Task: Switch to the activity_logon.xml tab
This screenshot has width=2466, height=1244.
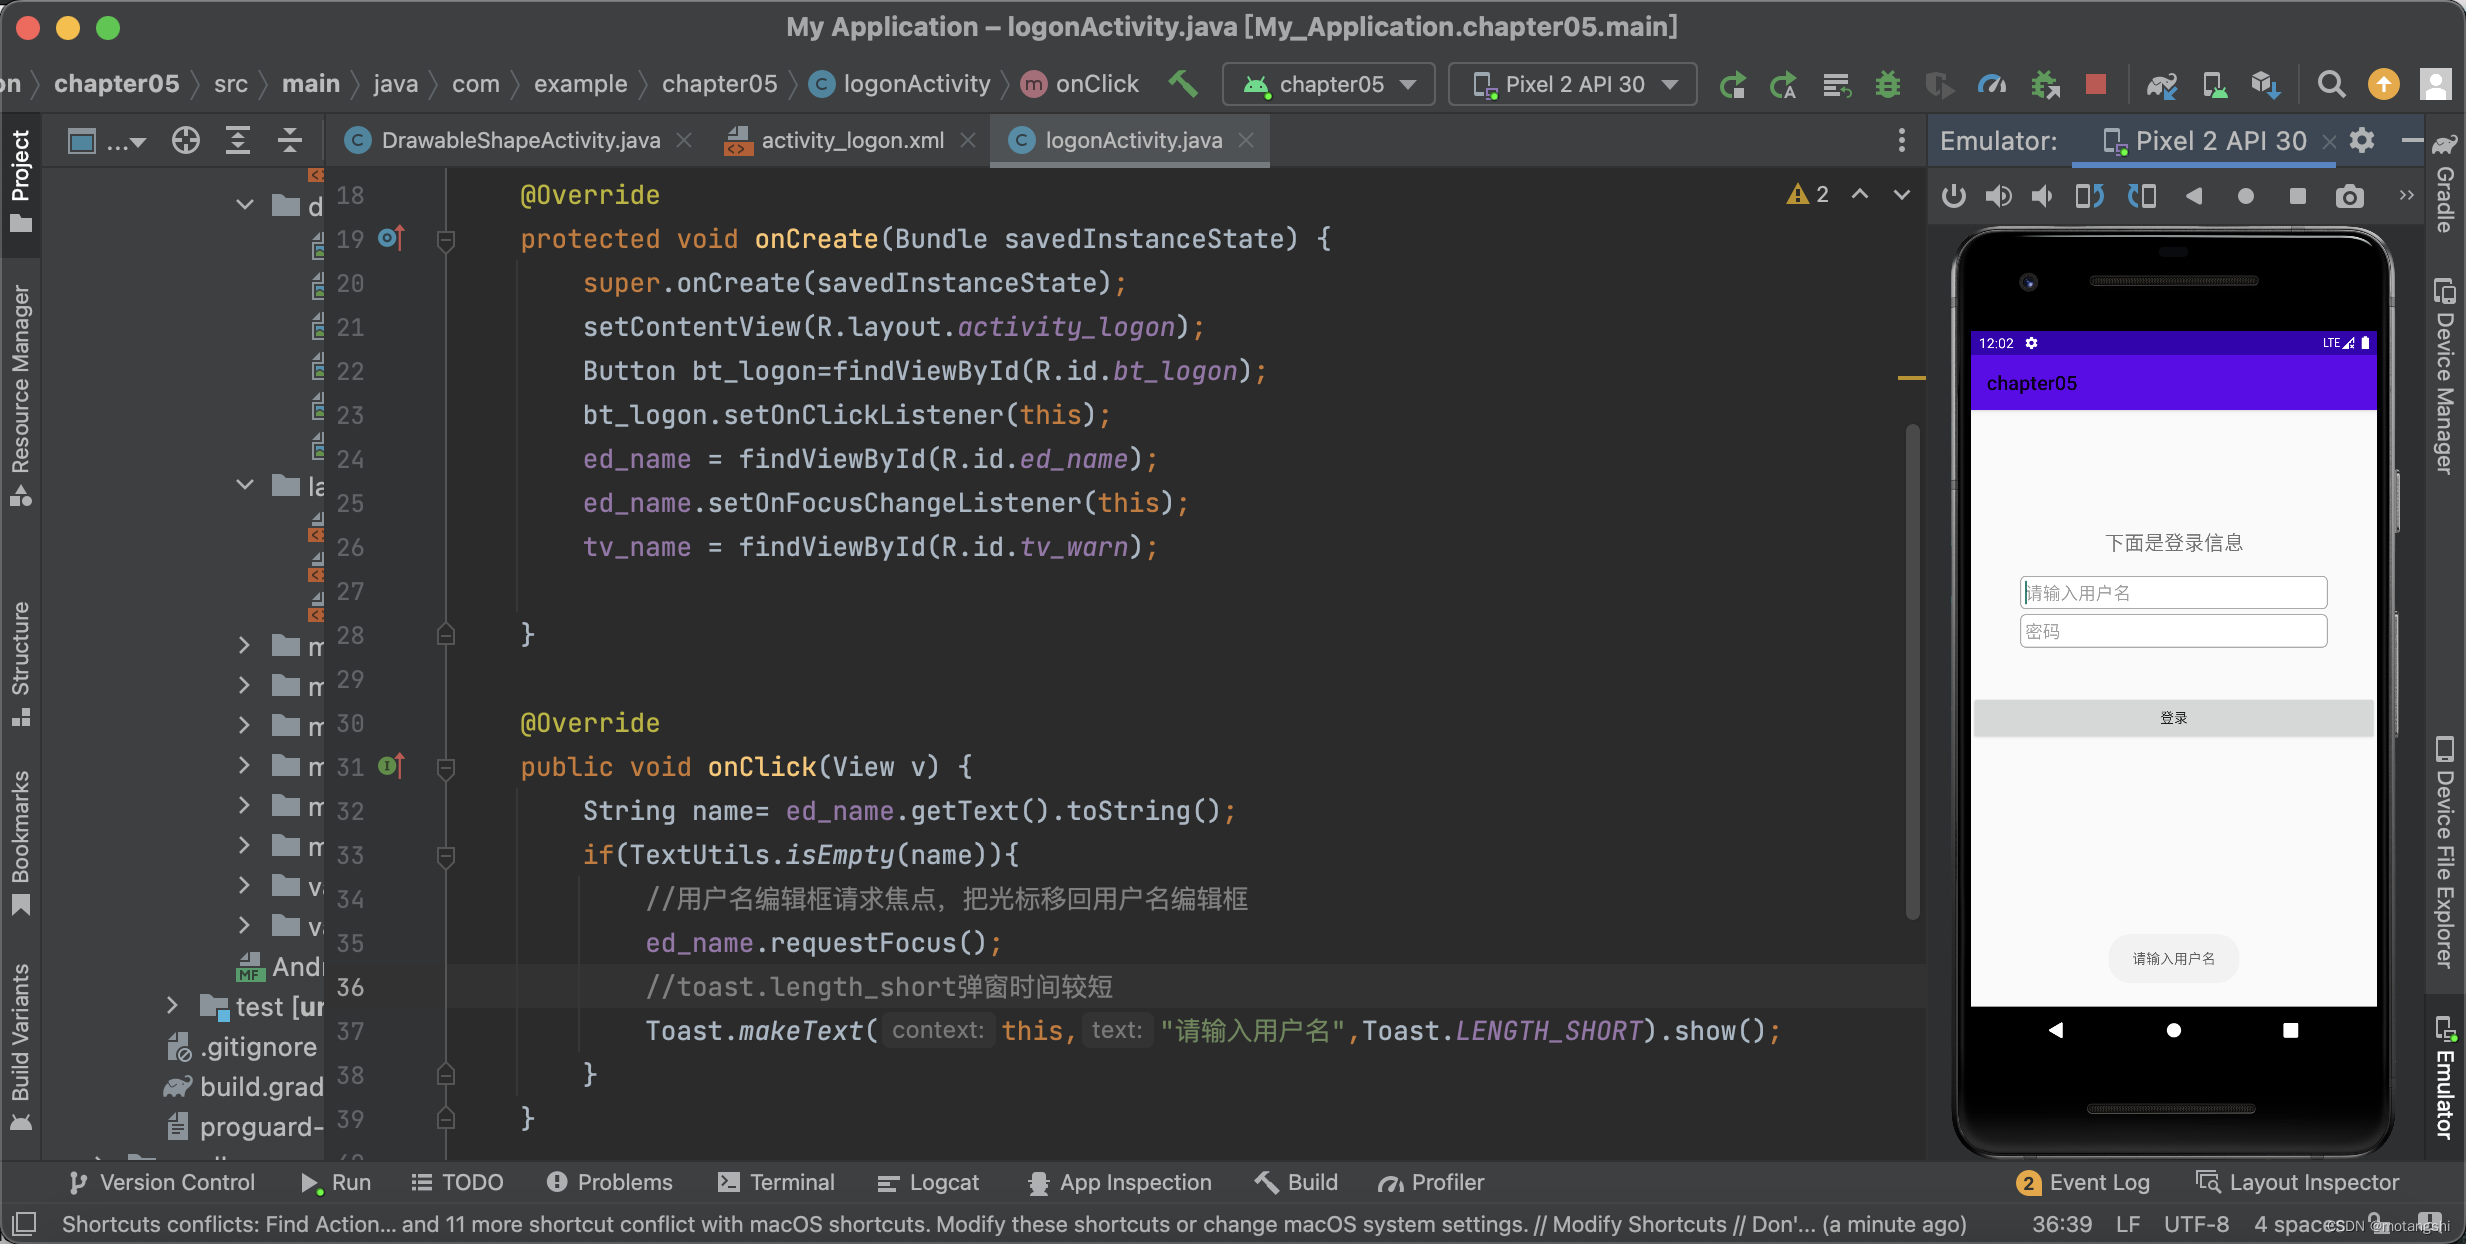Action: 850,140
